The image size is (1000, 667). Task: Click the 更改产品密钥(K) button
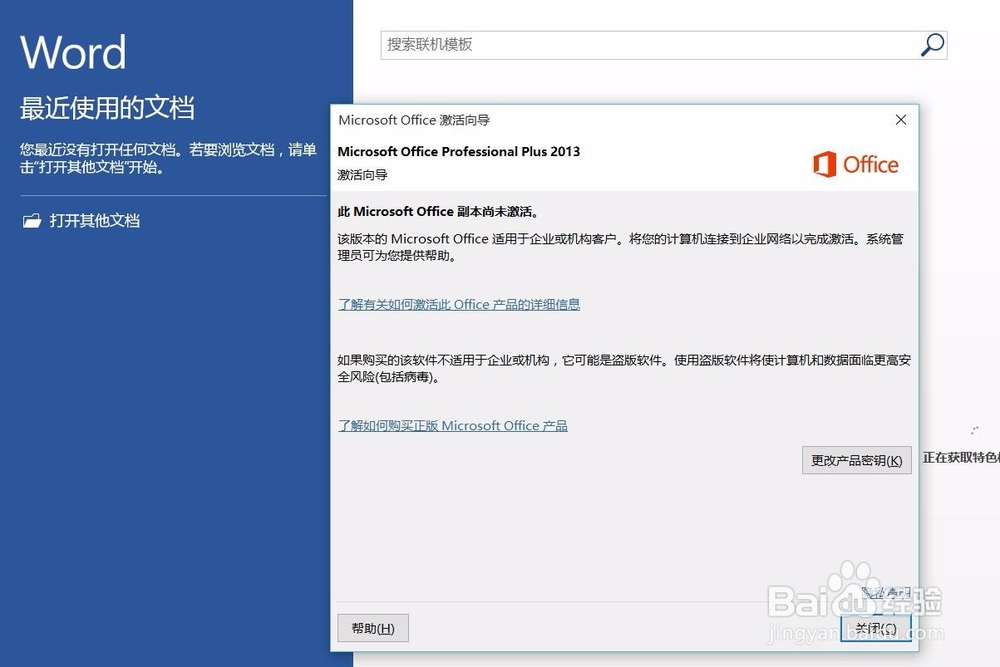pyautogui.click(x=857, y=460)
